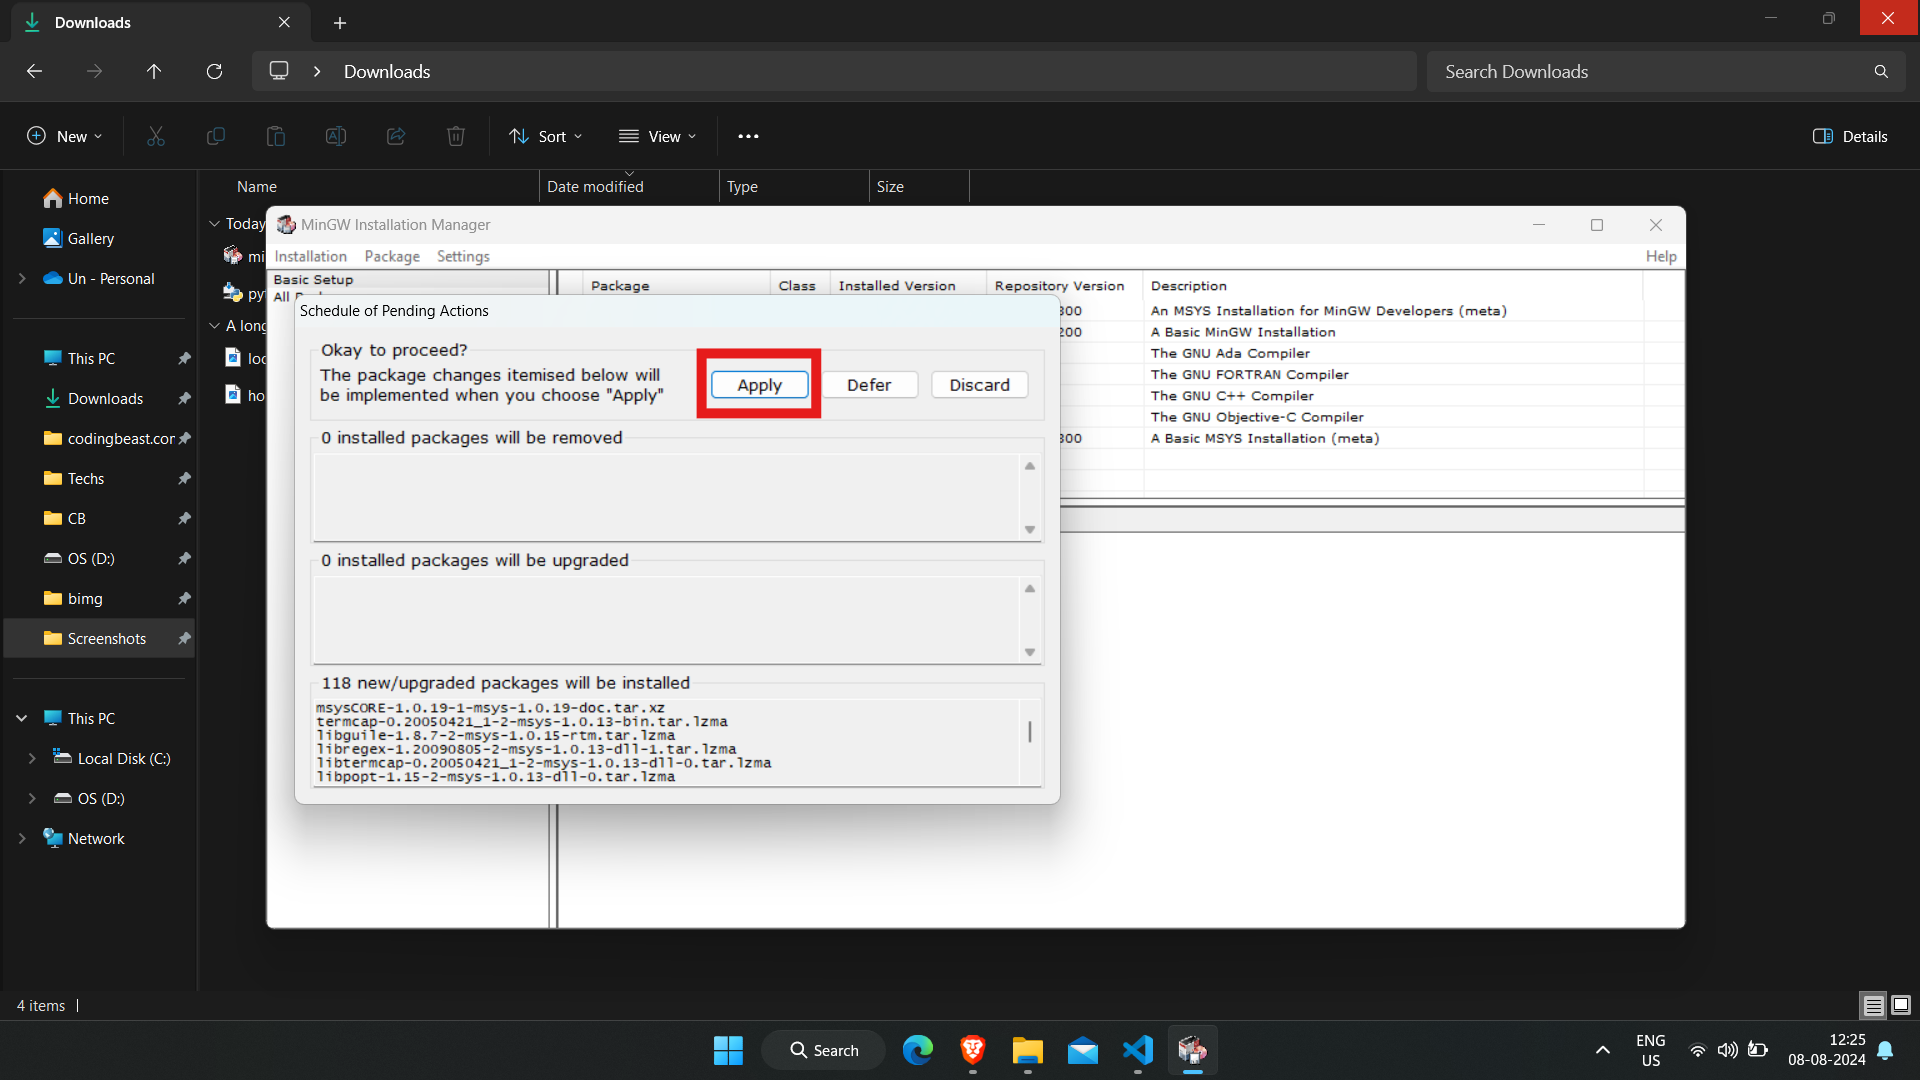The width and height of the screenshot is (1920, 1080).
Task: Click the File Explorer taskbar icon
Action: (1027, 1050)
